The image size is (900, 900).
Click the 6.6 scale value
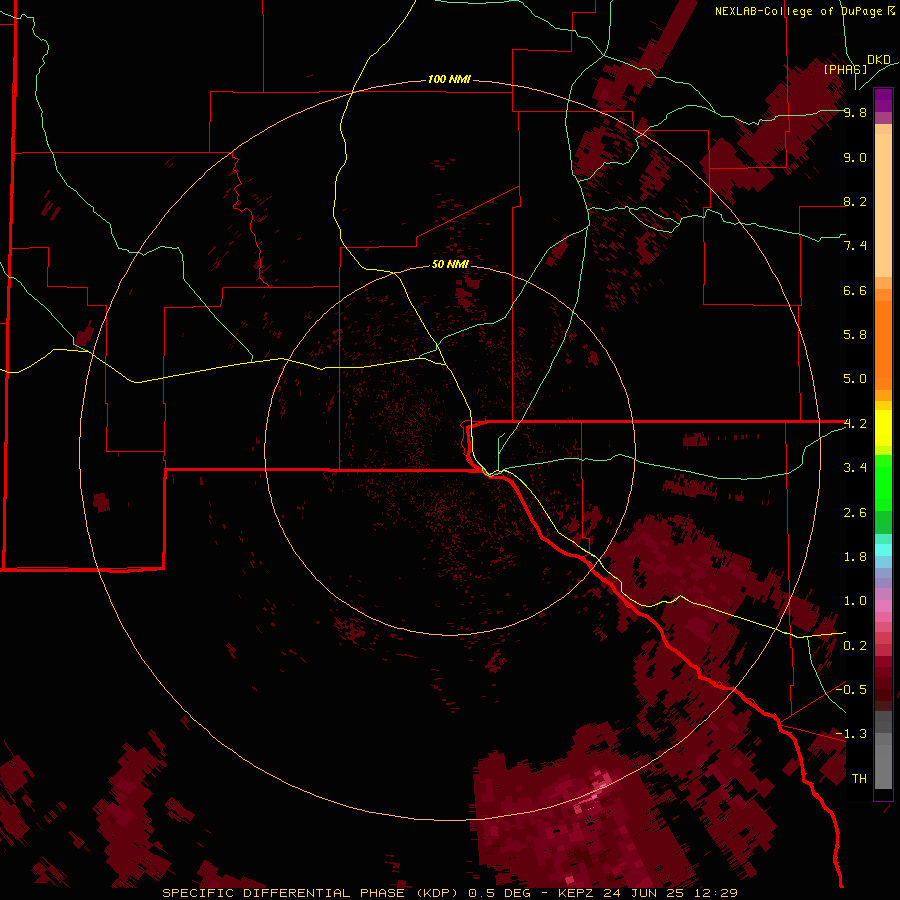coord(855,290)
